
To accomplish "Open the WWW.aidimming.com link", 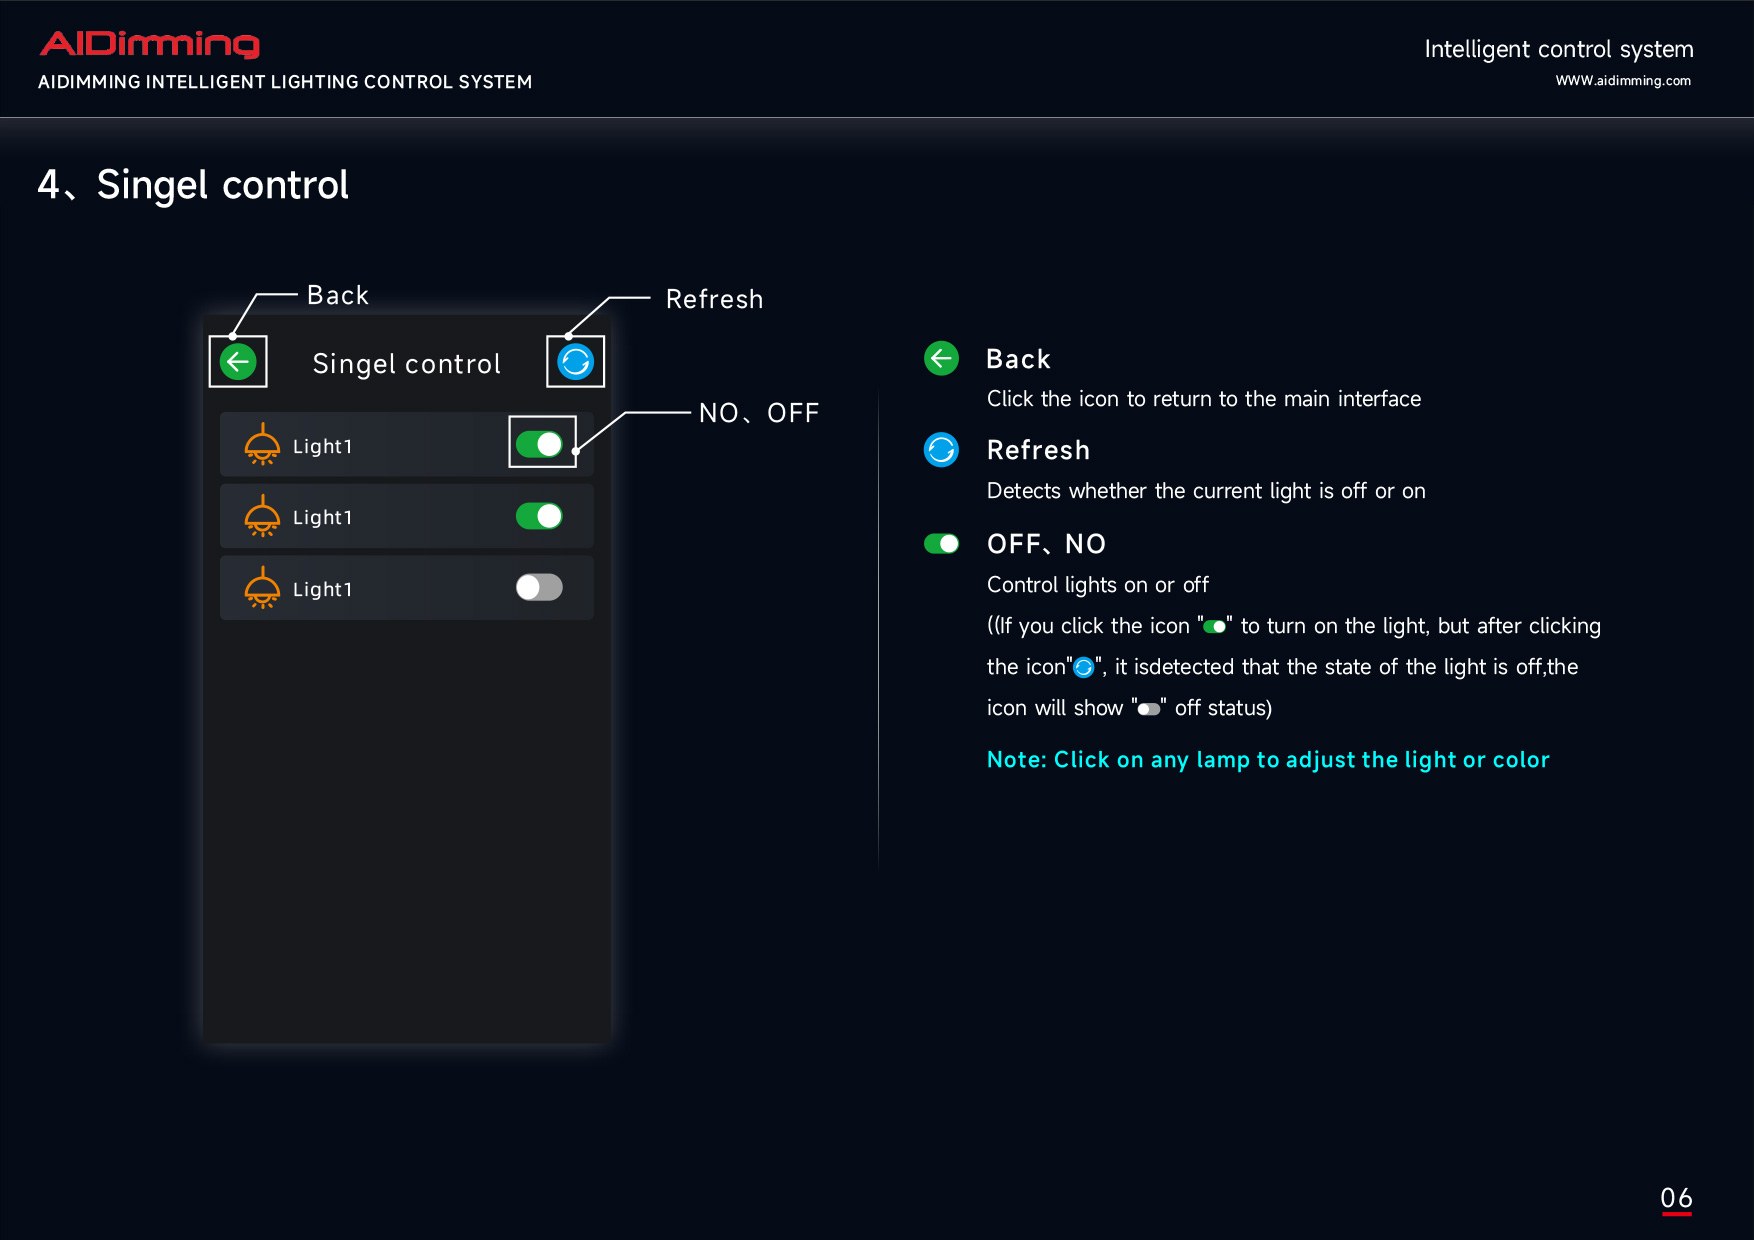I will (1622, 81).
